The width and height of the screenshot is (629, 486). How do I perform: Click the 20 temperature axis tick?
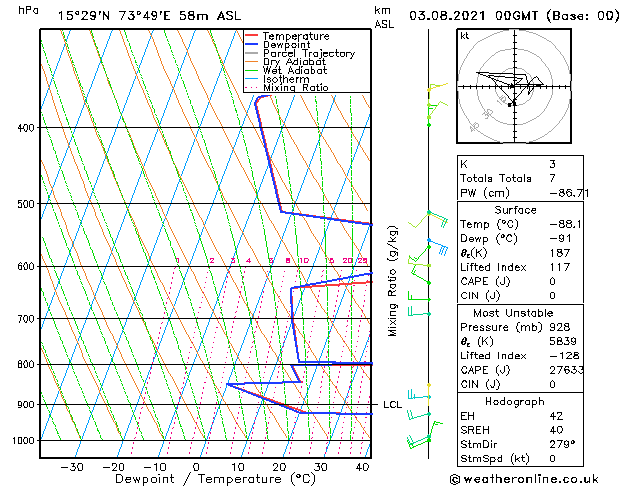[x=280, y=467]
